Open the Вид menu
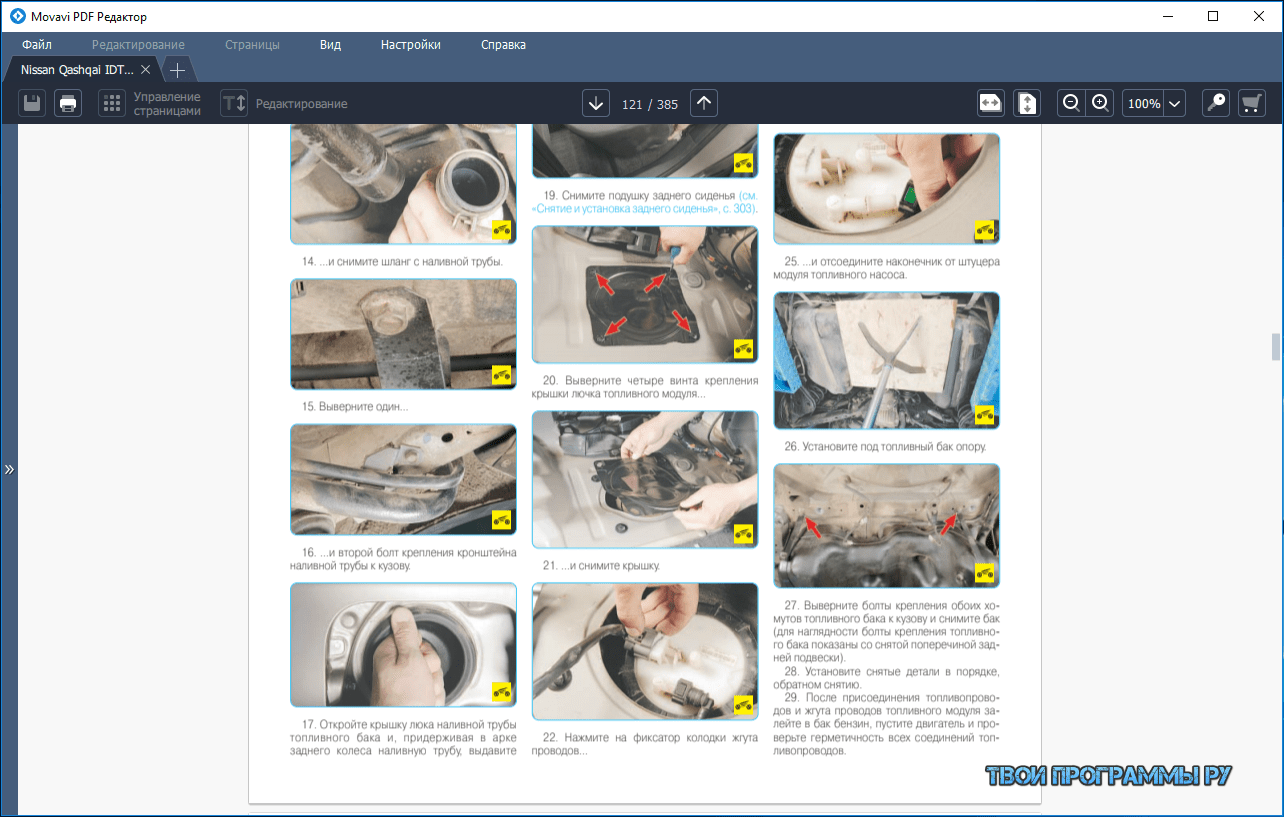Image resolution: width=1284 pixels, height=817 pixels. pos(330,45)
